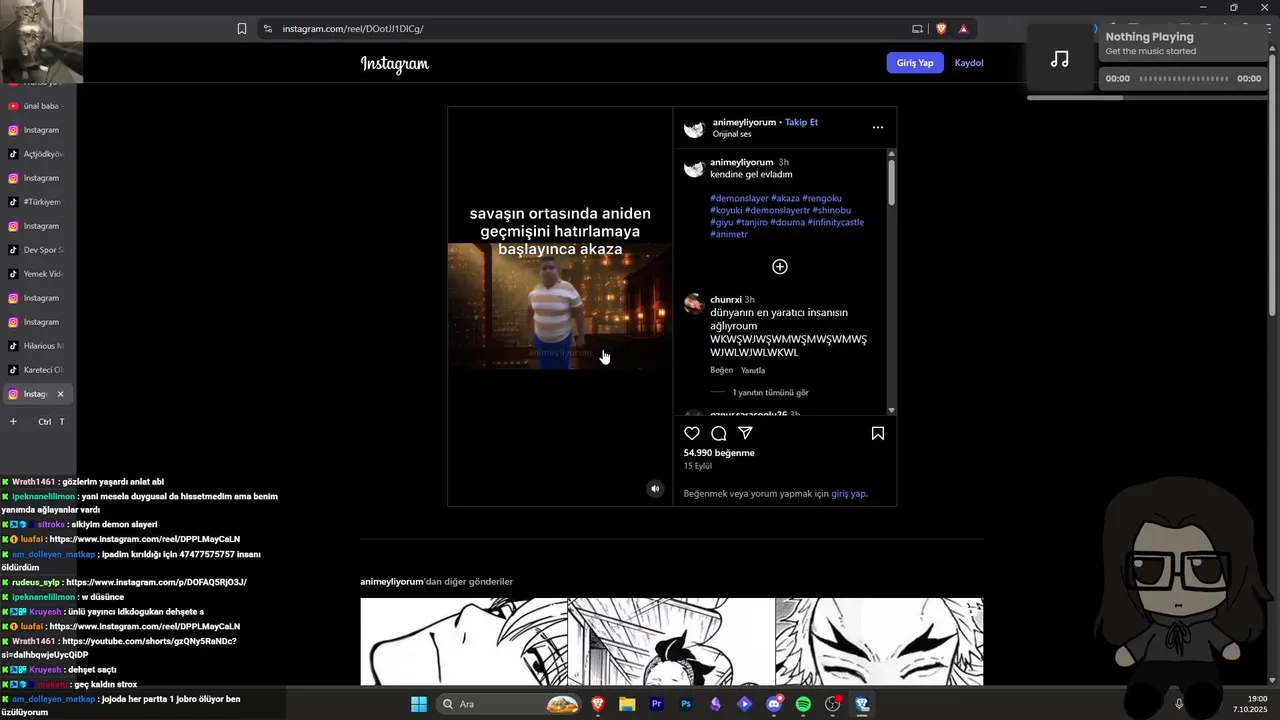Open Spotify from the taskbar
The height and width of the screenshot is (720, 1280).
pyautogui.click(x=803, y=704)
